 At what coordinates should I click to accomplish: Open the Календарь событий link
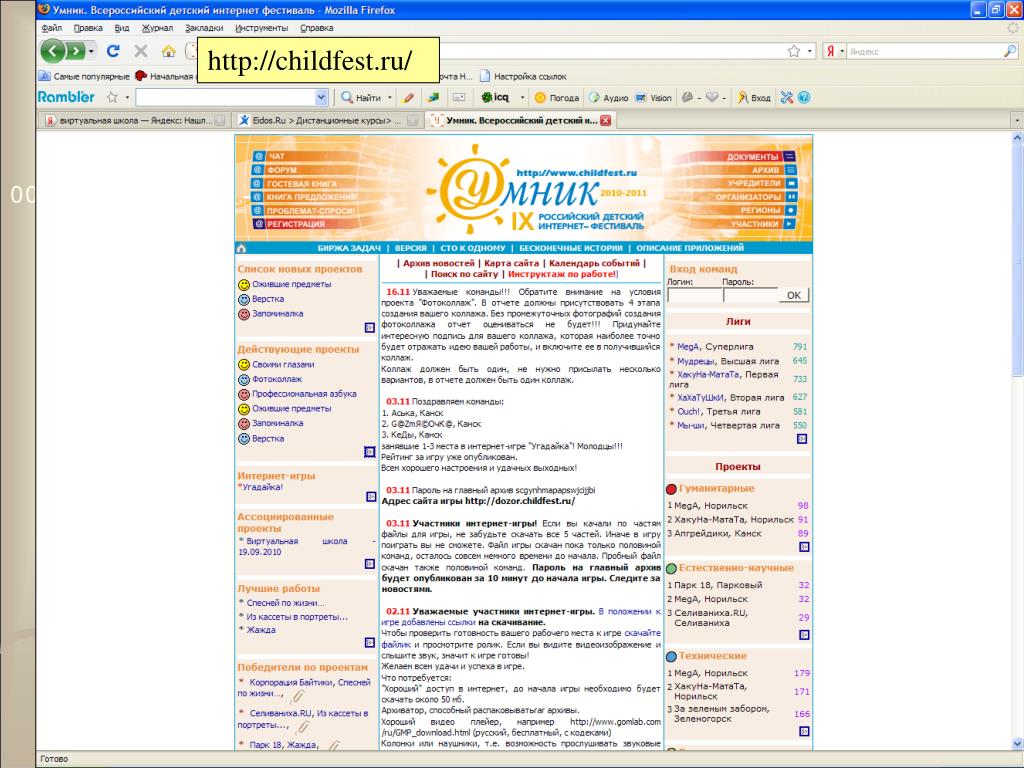[x=594, y=263]
